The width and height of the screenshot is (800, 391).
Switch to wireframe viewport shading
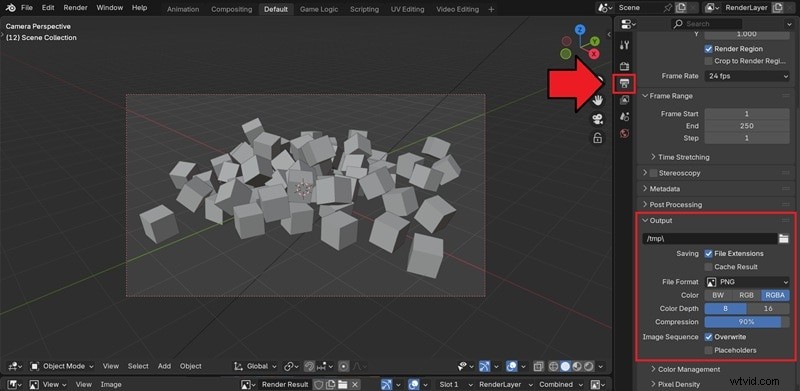coord(554,366)
